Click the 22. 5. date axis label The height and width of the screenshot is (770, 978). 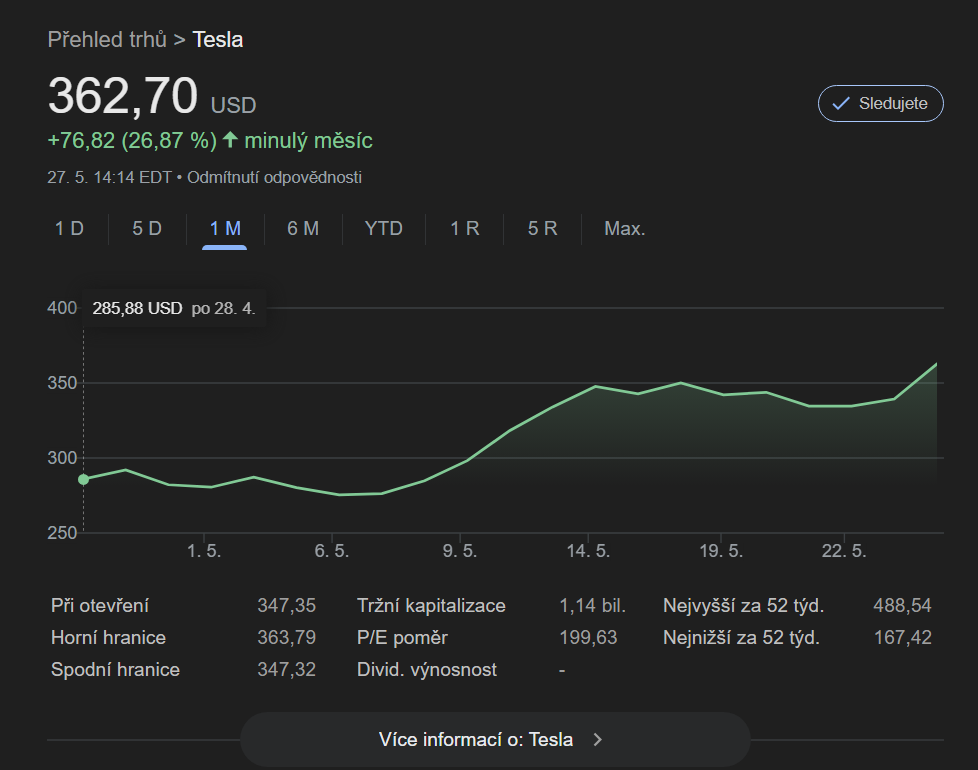[844, 551]
